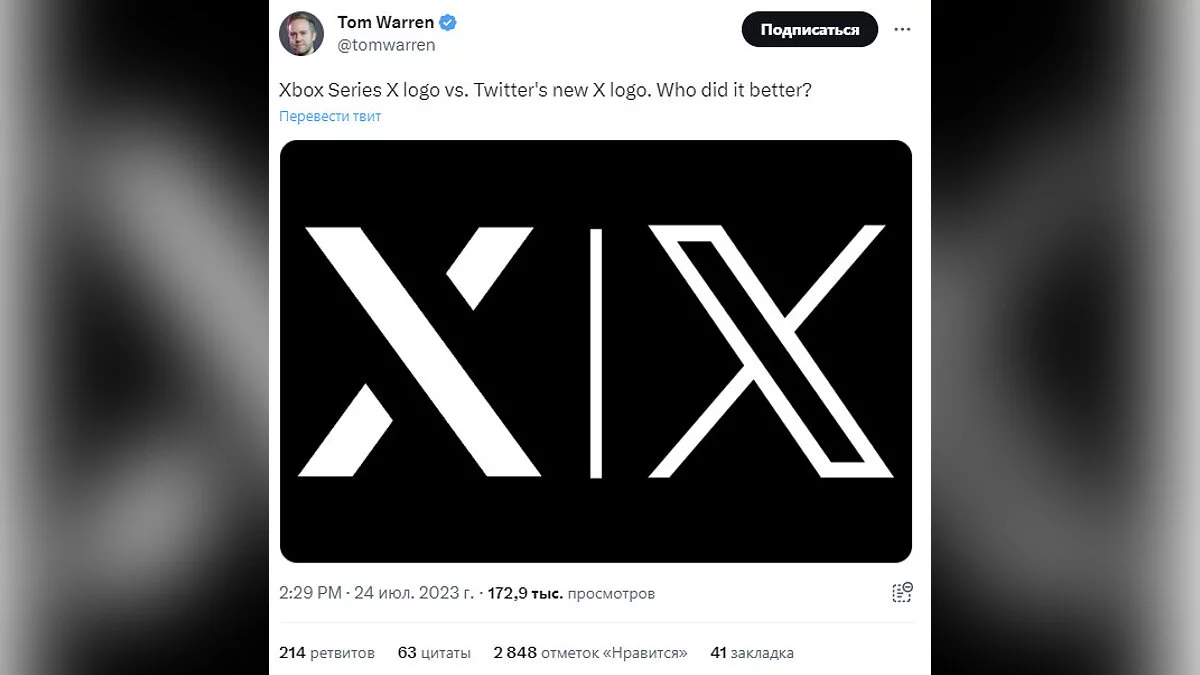
Task: Open the 2:29 PM timestamp link
Action: (310, 593)
